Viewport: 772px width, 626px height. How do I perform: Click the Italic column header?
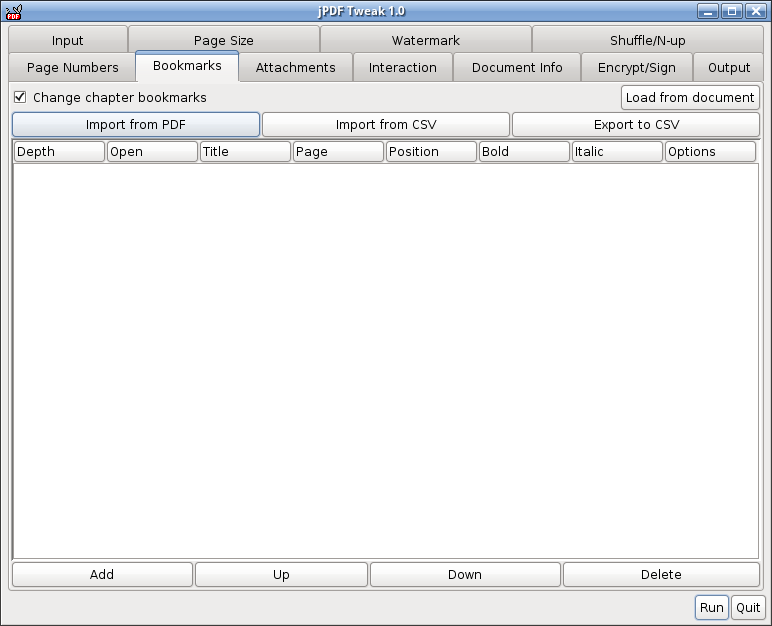(617, 151)
